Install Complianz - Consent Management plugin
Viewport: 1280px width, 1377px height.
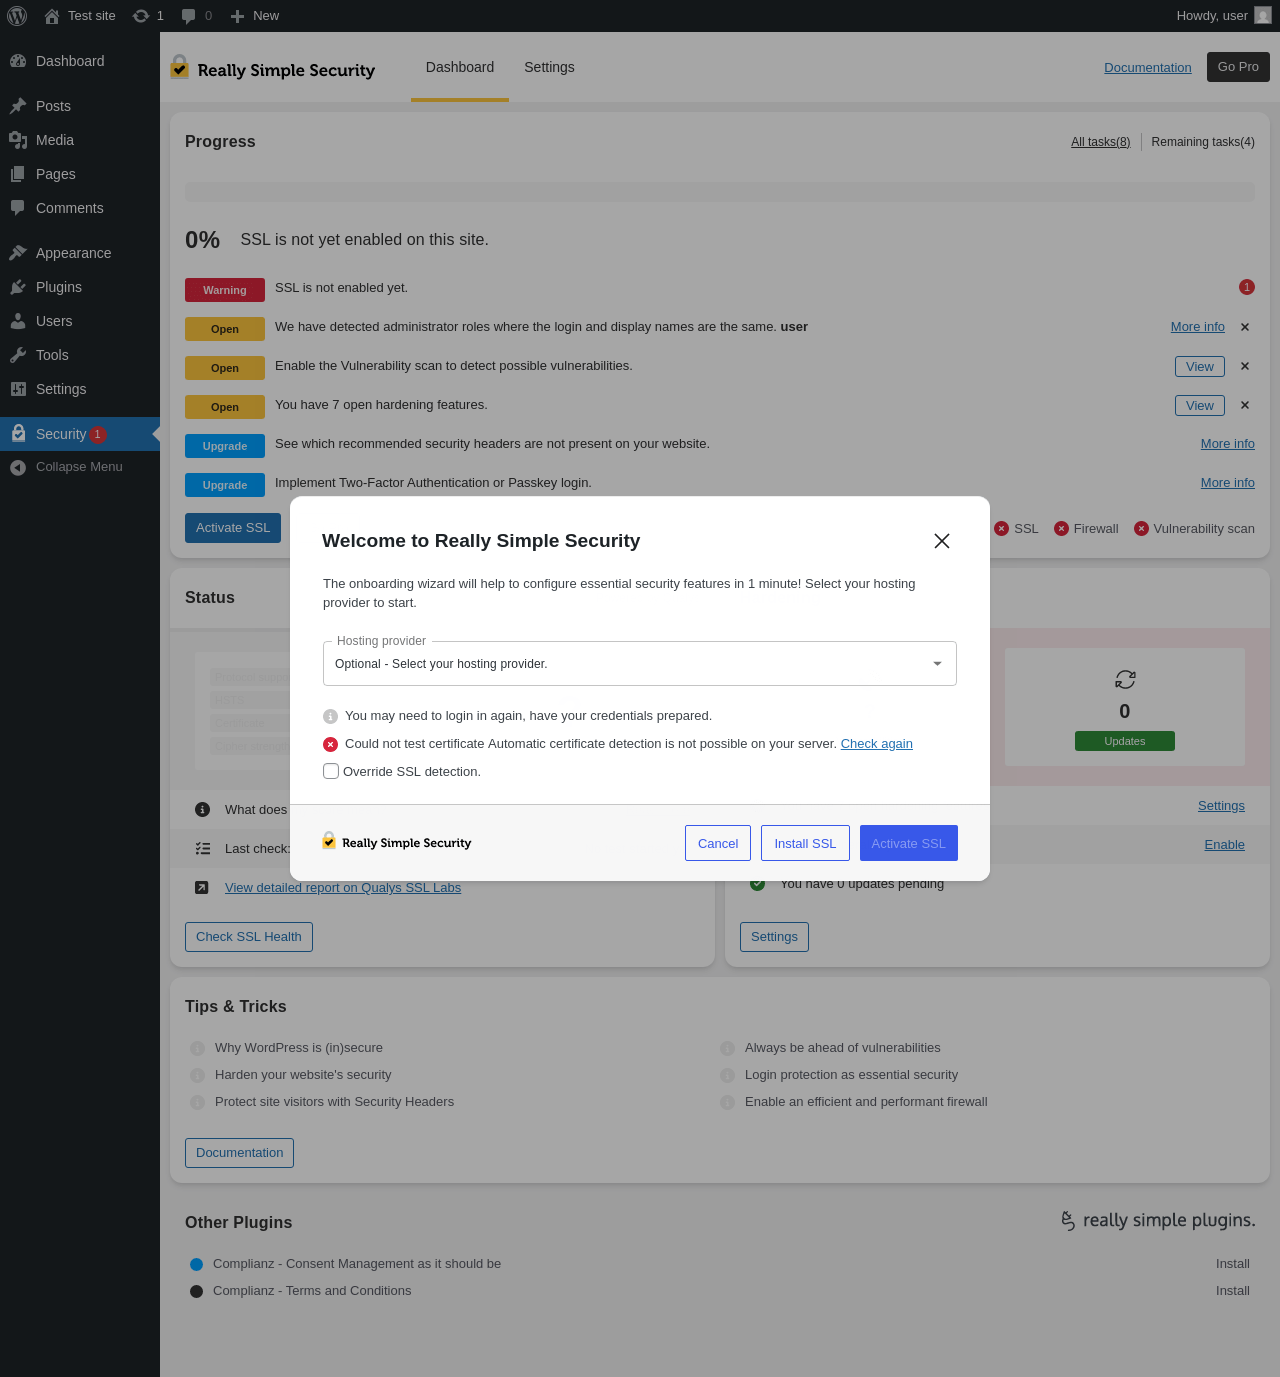1233,1264
